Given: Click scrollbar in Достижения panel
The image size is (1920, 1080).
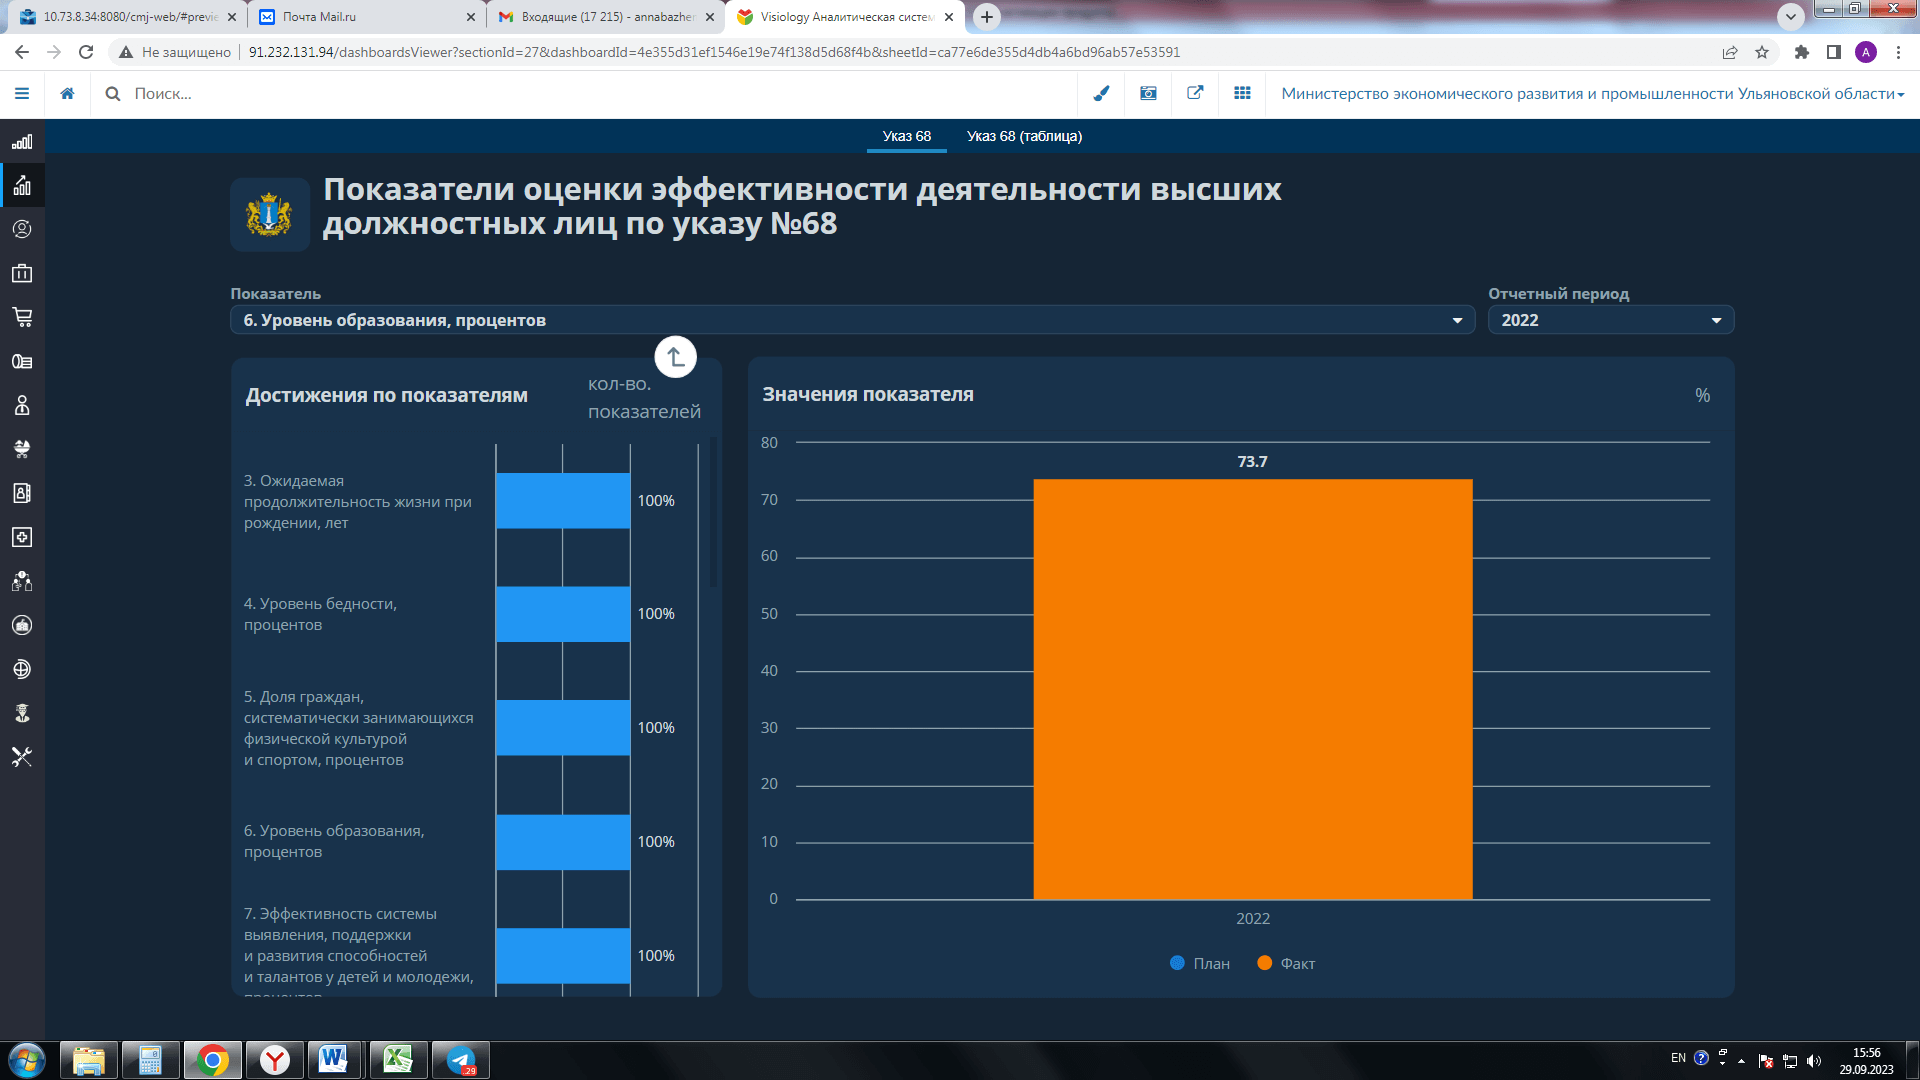Looking at the screenshot, I should [714, 512].
